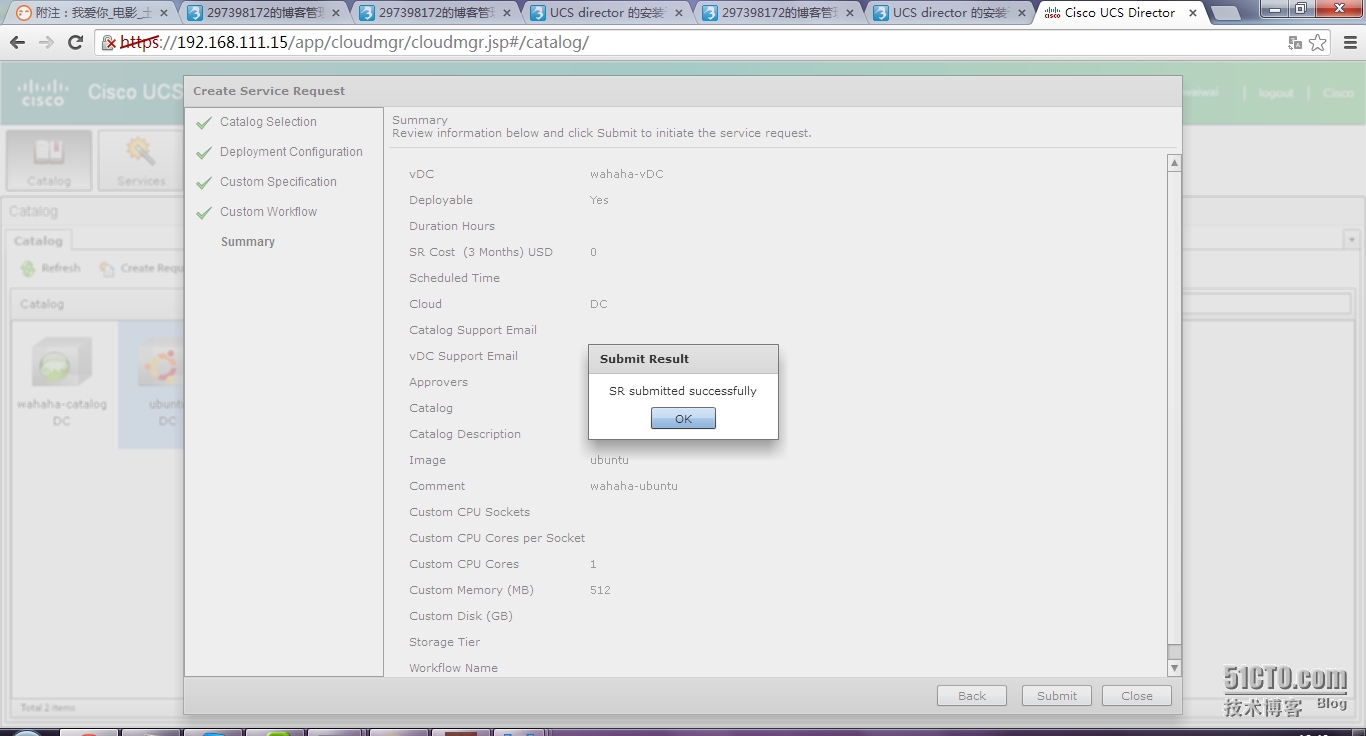Click the browser forward arrow

click(x=46, y=43)
